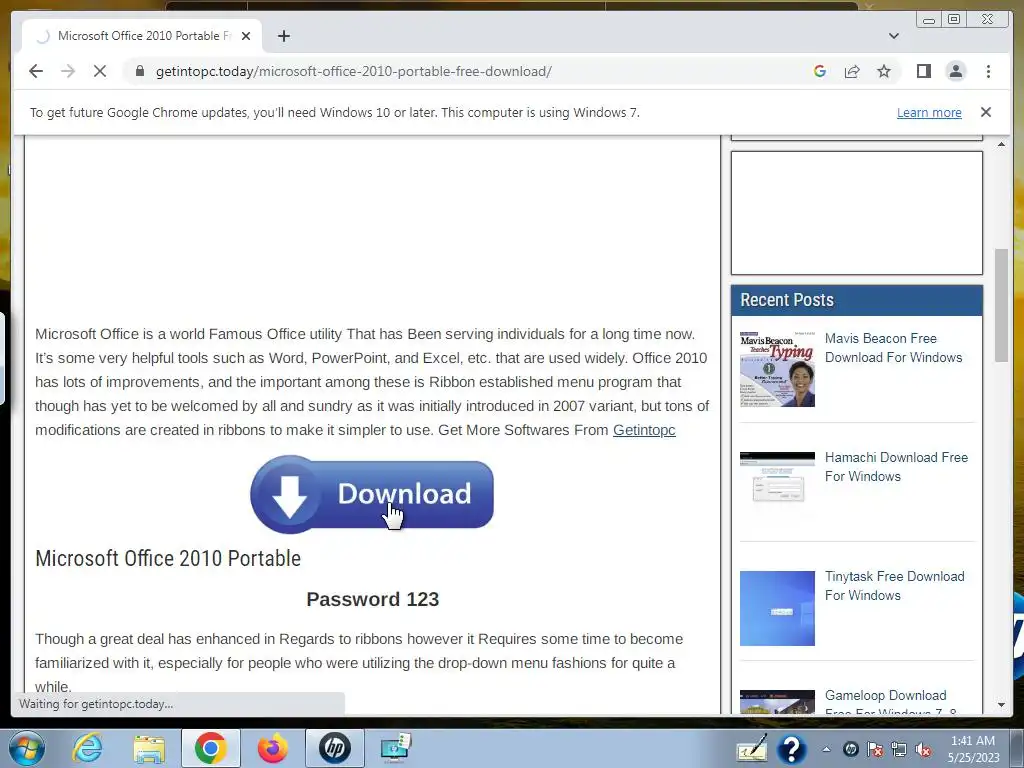Open the network status tray icon
1024x768 pixels.
click(x=899, y=750)
